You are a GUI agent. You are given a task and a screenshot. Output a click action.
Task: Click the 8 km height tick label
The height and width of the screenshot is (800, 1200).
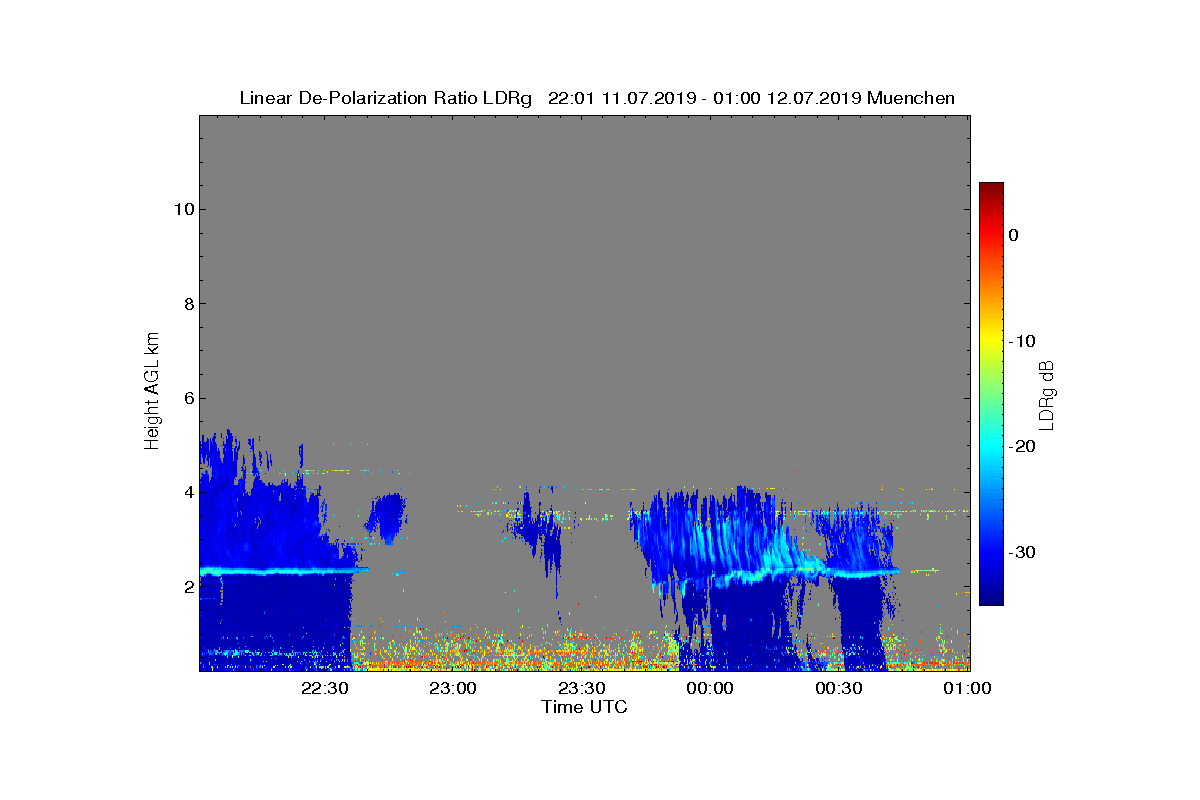click(187, 303)
